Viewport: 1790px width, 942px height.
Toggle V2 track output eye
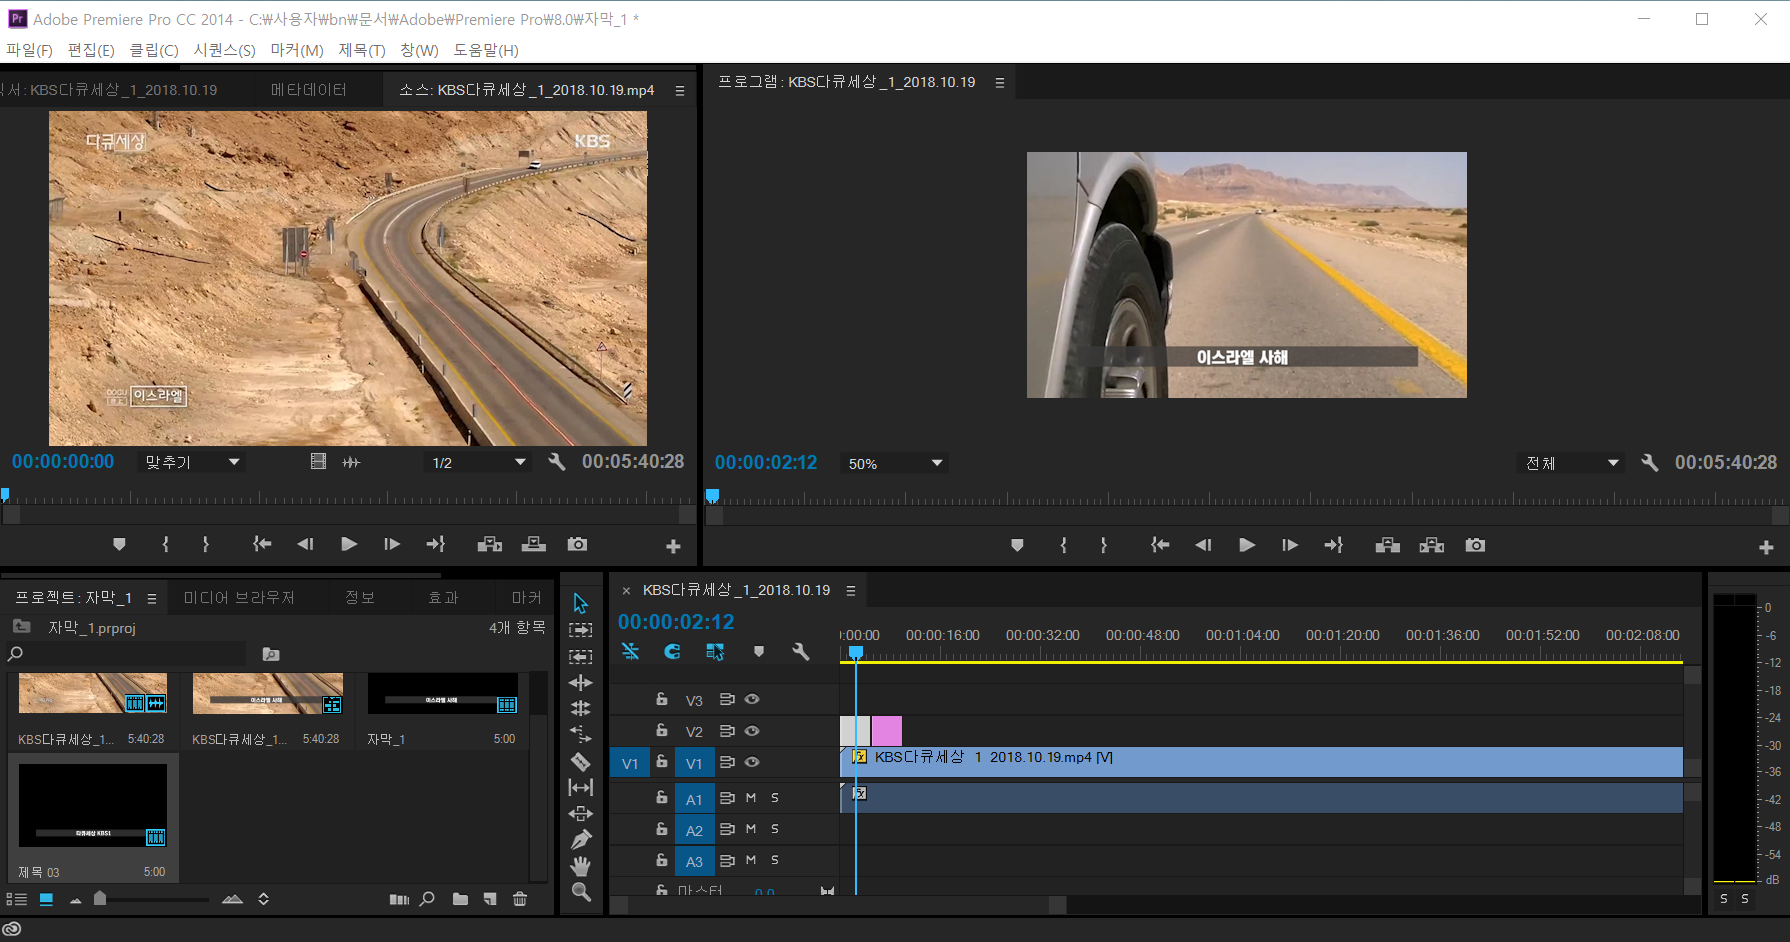pyautogui.click(x=752, y=731)
